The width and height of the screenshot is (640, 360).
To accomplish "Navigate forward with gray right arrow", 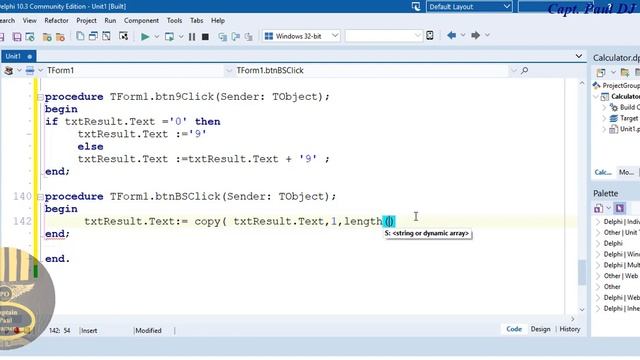I will (x=476, y=36).
